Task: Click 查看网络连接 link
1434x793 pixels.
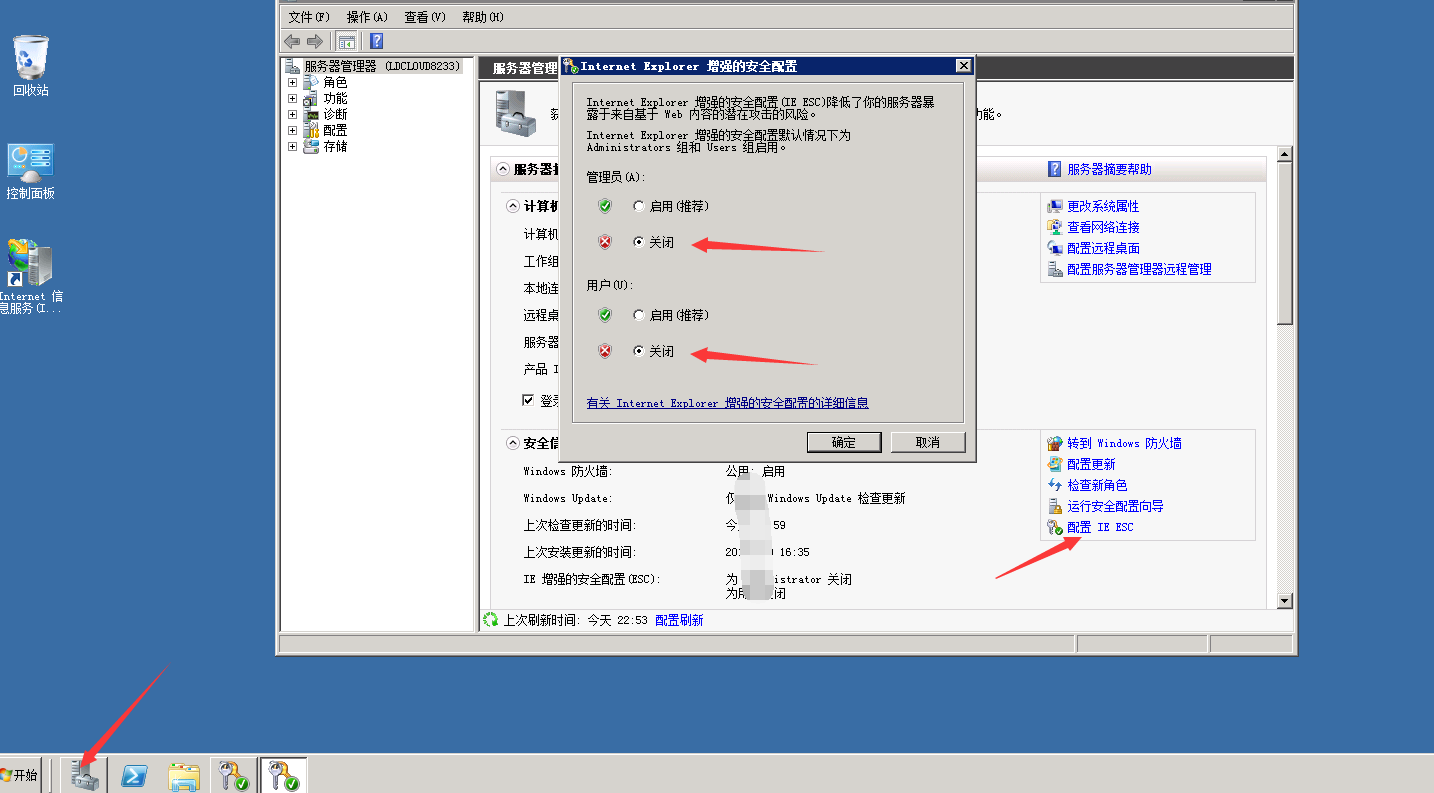Action: (1103, 227)
